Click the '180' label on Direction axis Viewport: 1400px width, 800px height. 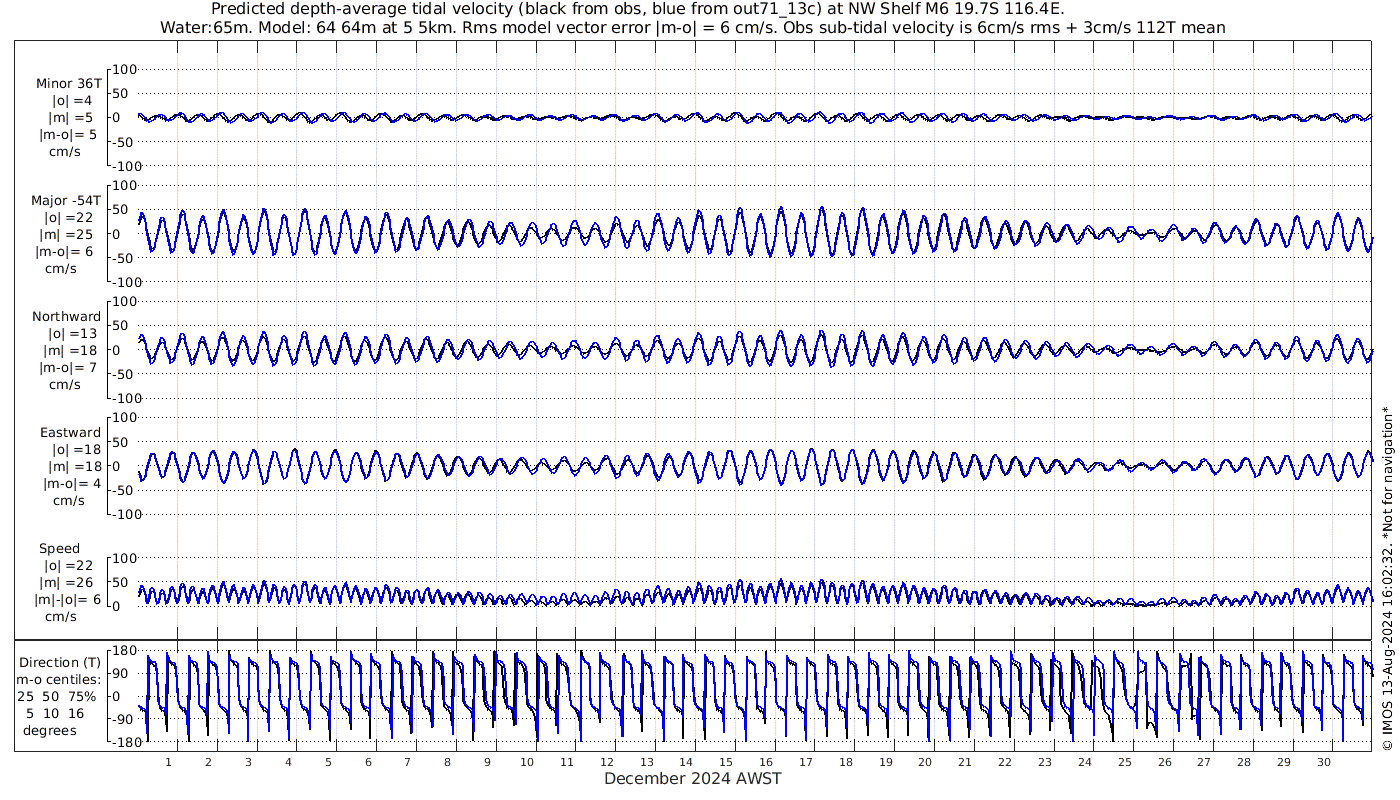click(124, 651)
